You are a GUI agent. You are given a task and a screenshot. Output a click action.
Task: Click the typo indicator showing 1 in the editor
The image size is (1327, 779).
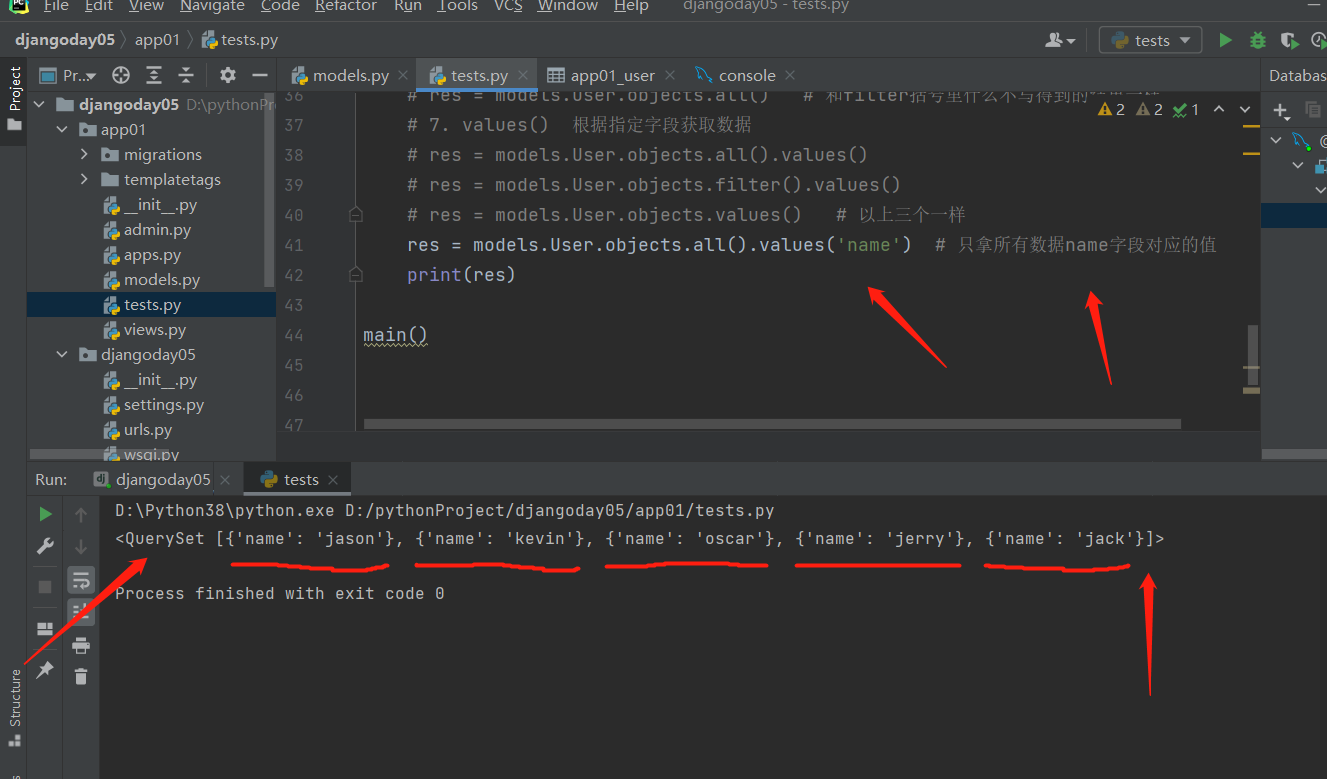click(1186, 109)
